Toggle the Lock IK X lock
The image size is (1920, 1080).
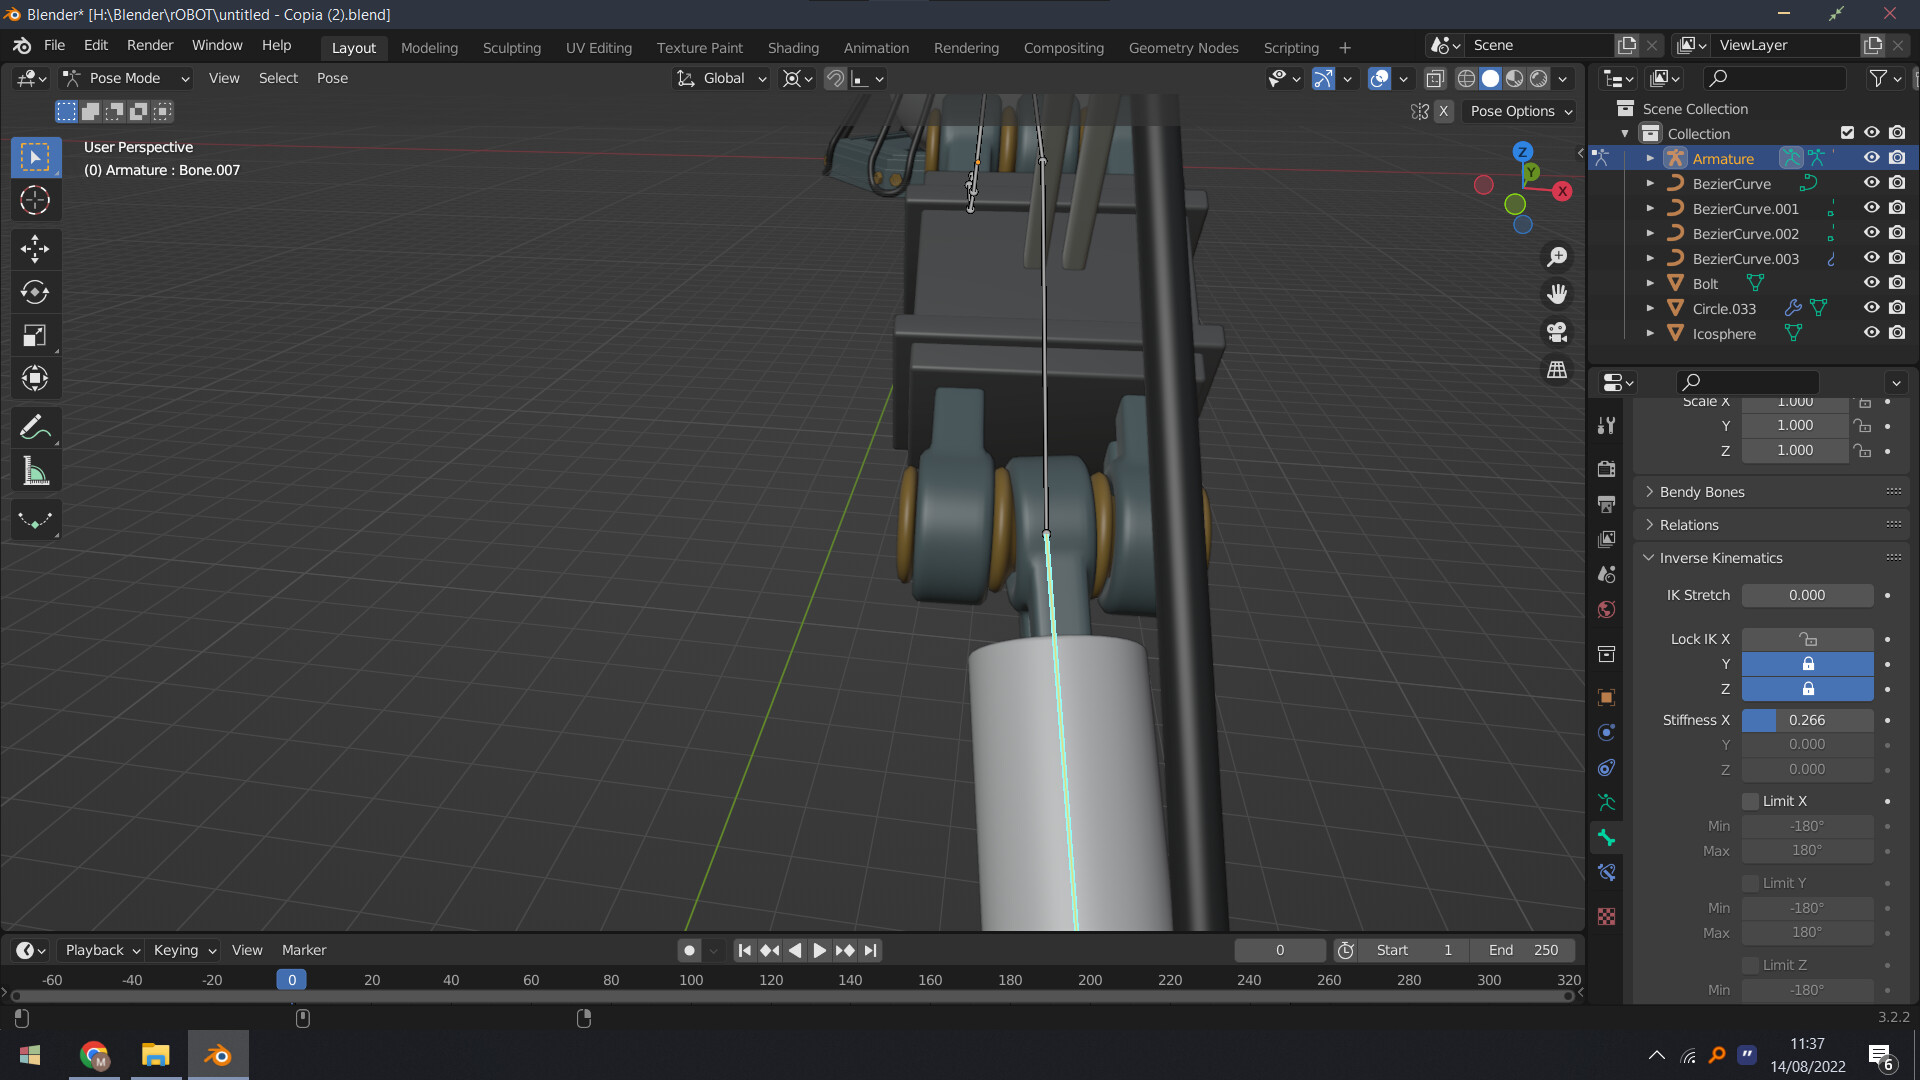coord(1807,639)
